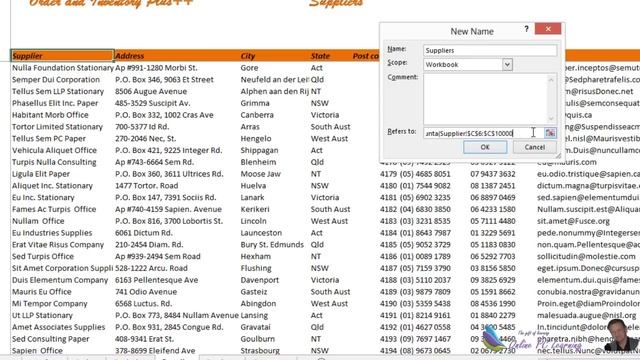Select State cell in Arras row
This screenshot has width=640, height=360.
pos(330,127)
